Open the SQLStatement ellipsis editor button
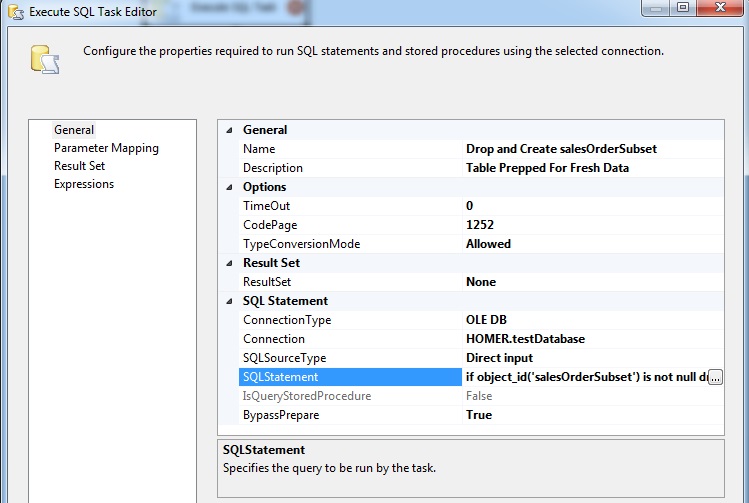749x503 pixels. (715, 377)
